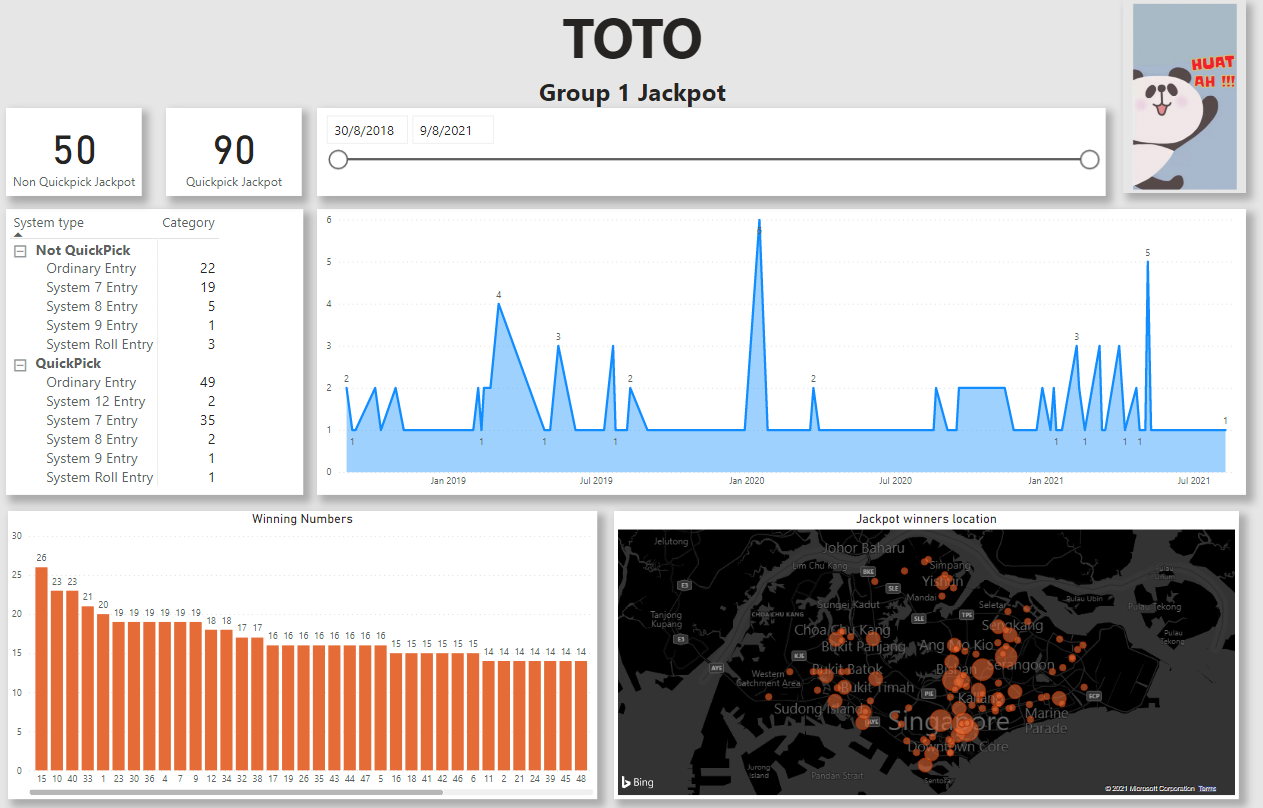The image size is (1263, 808).
Task: Sort by System type column header
Action: tap(49, 223)
